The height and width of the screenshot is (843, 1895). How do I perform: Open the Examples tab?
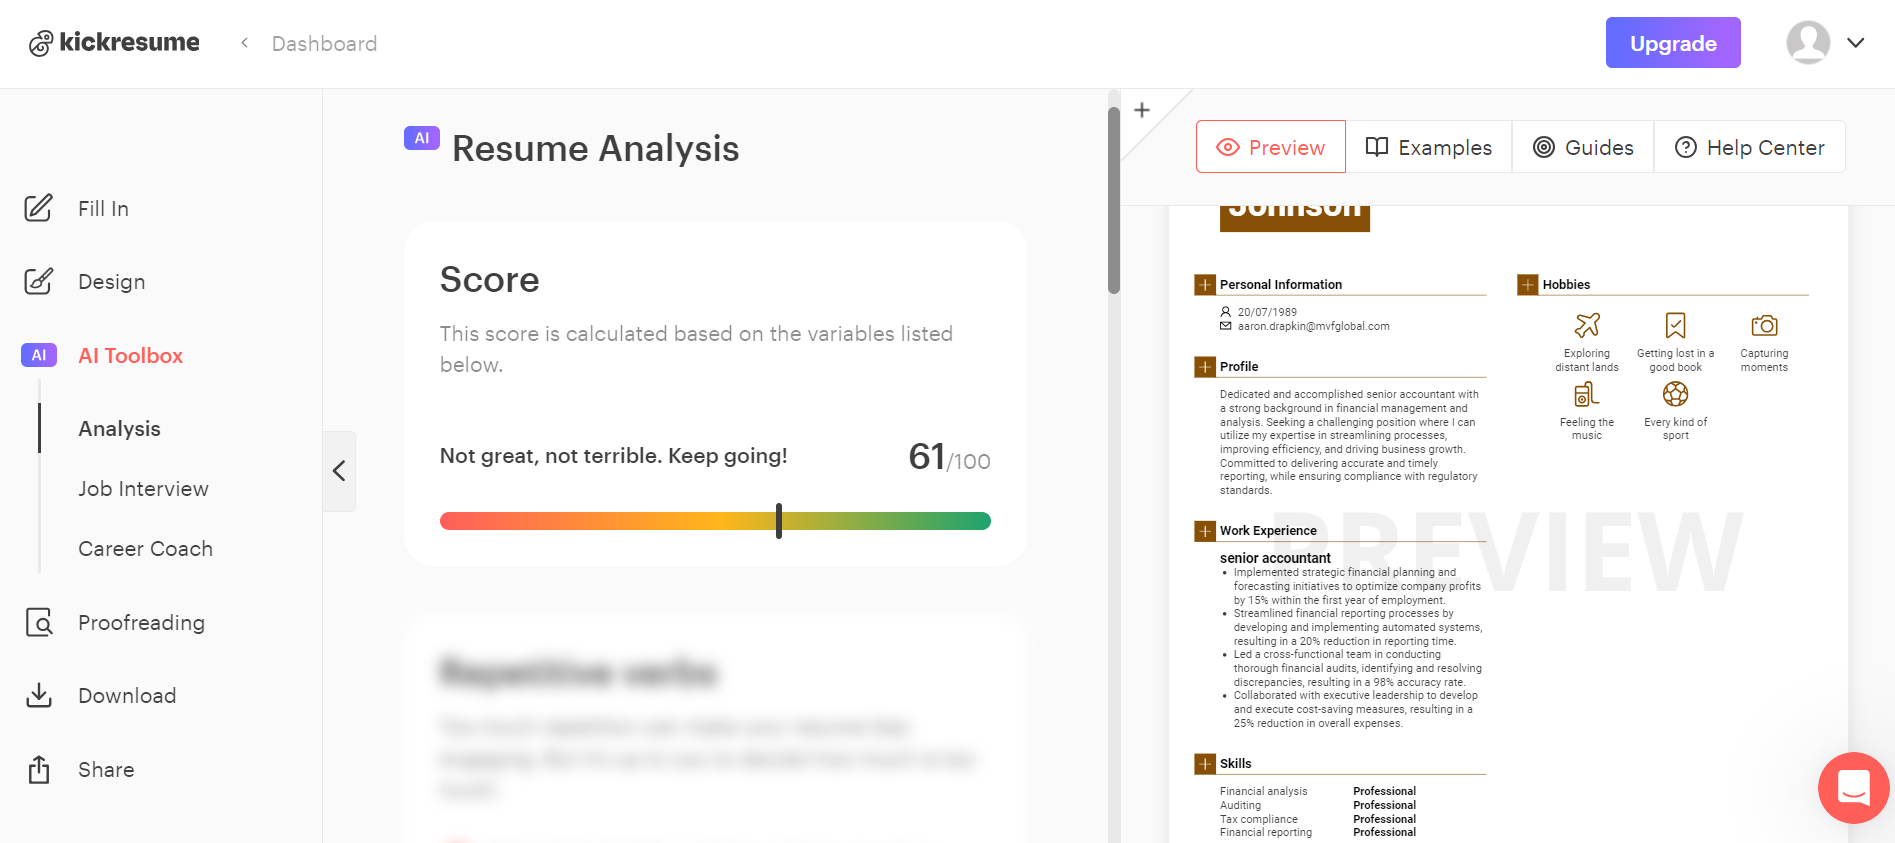coord(1428,147)
